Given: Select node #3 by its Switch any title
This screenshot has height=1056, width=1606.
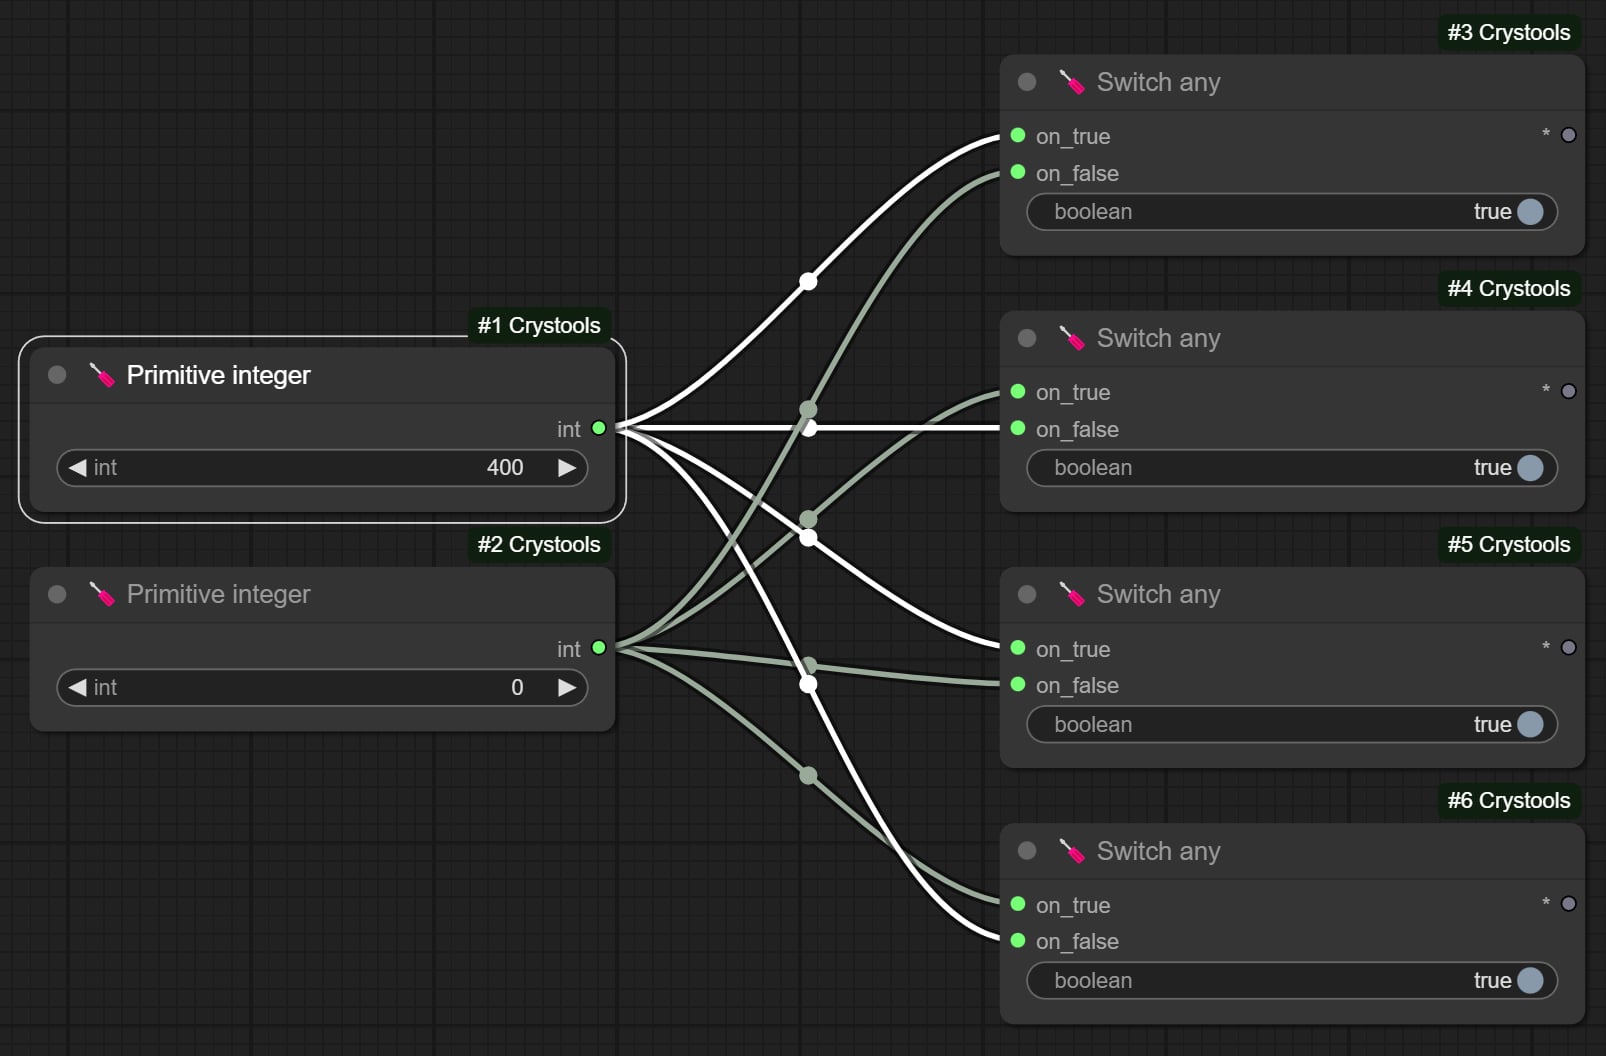Looking at the screenshot, I should tap(1158, 82).
